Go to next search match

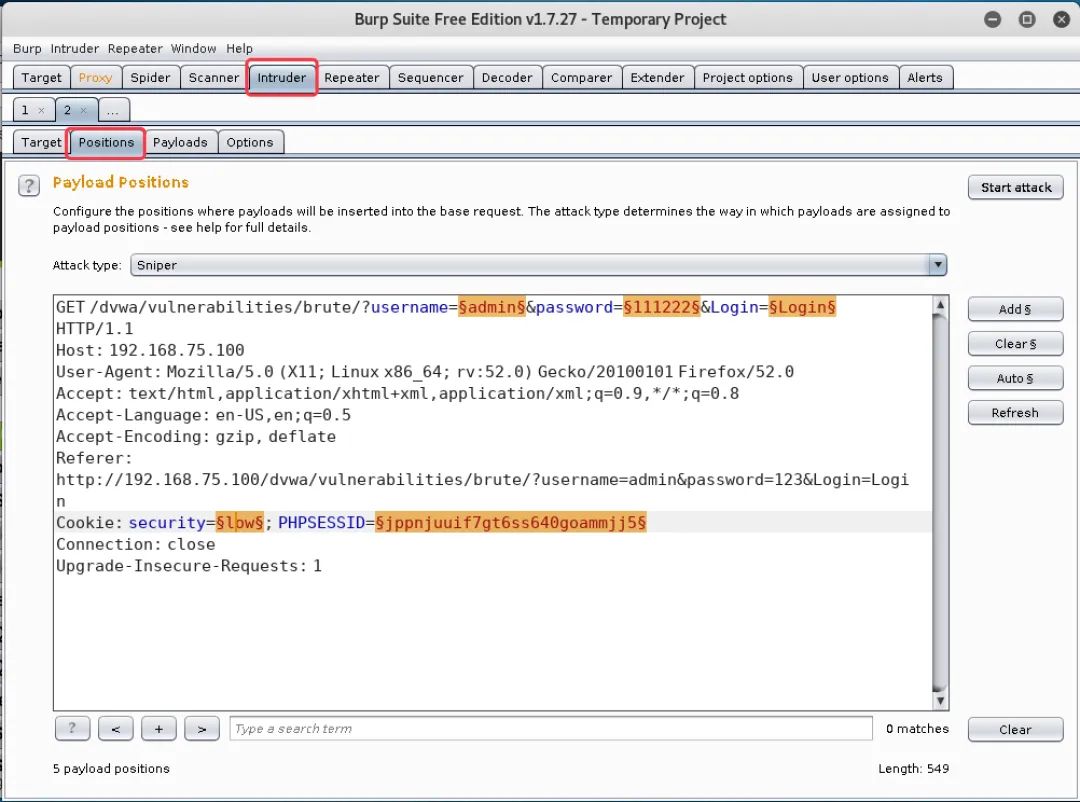[202, 728]
